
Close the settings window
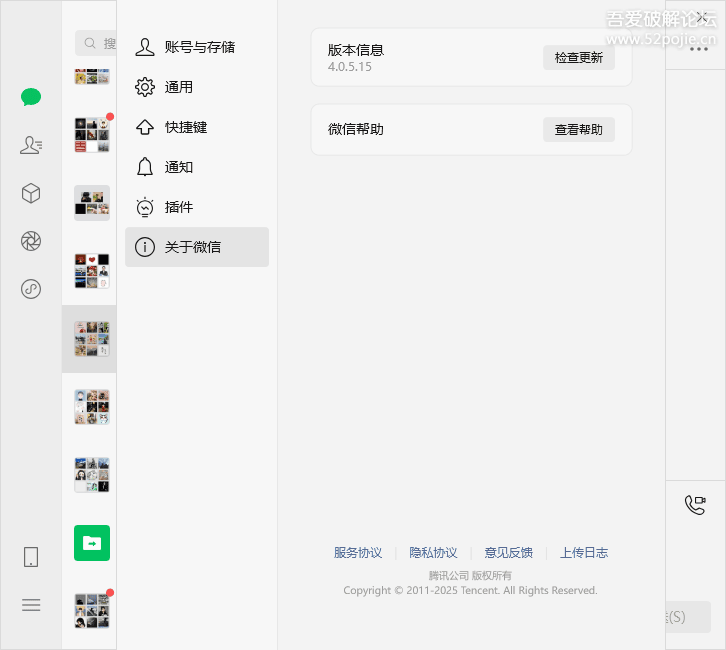click(x=702, y=18)
